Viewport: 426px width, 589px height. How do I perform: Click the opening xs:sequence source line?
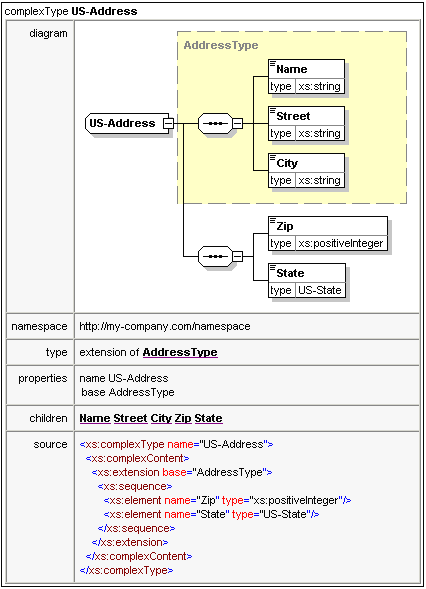pos(135,486)
